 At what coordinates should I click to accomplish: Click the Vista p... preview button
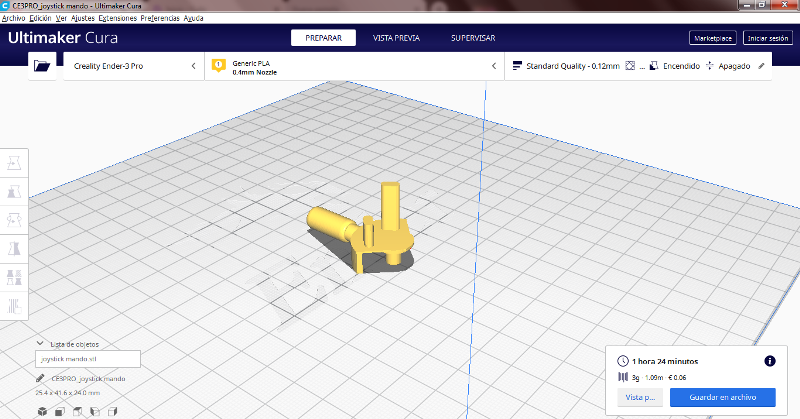(x=640, y=397)
